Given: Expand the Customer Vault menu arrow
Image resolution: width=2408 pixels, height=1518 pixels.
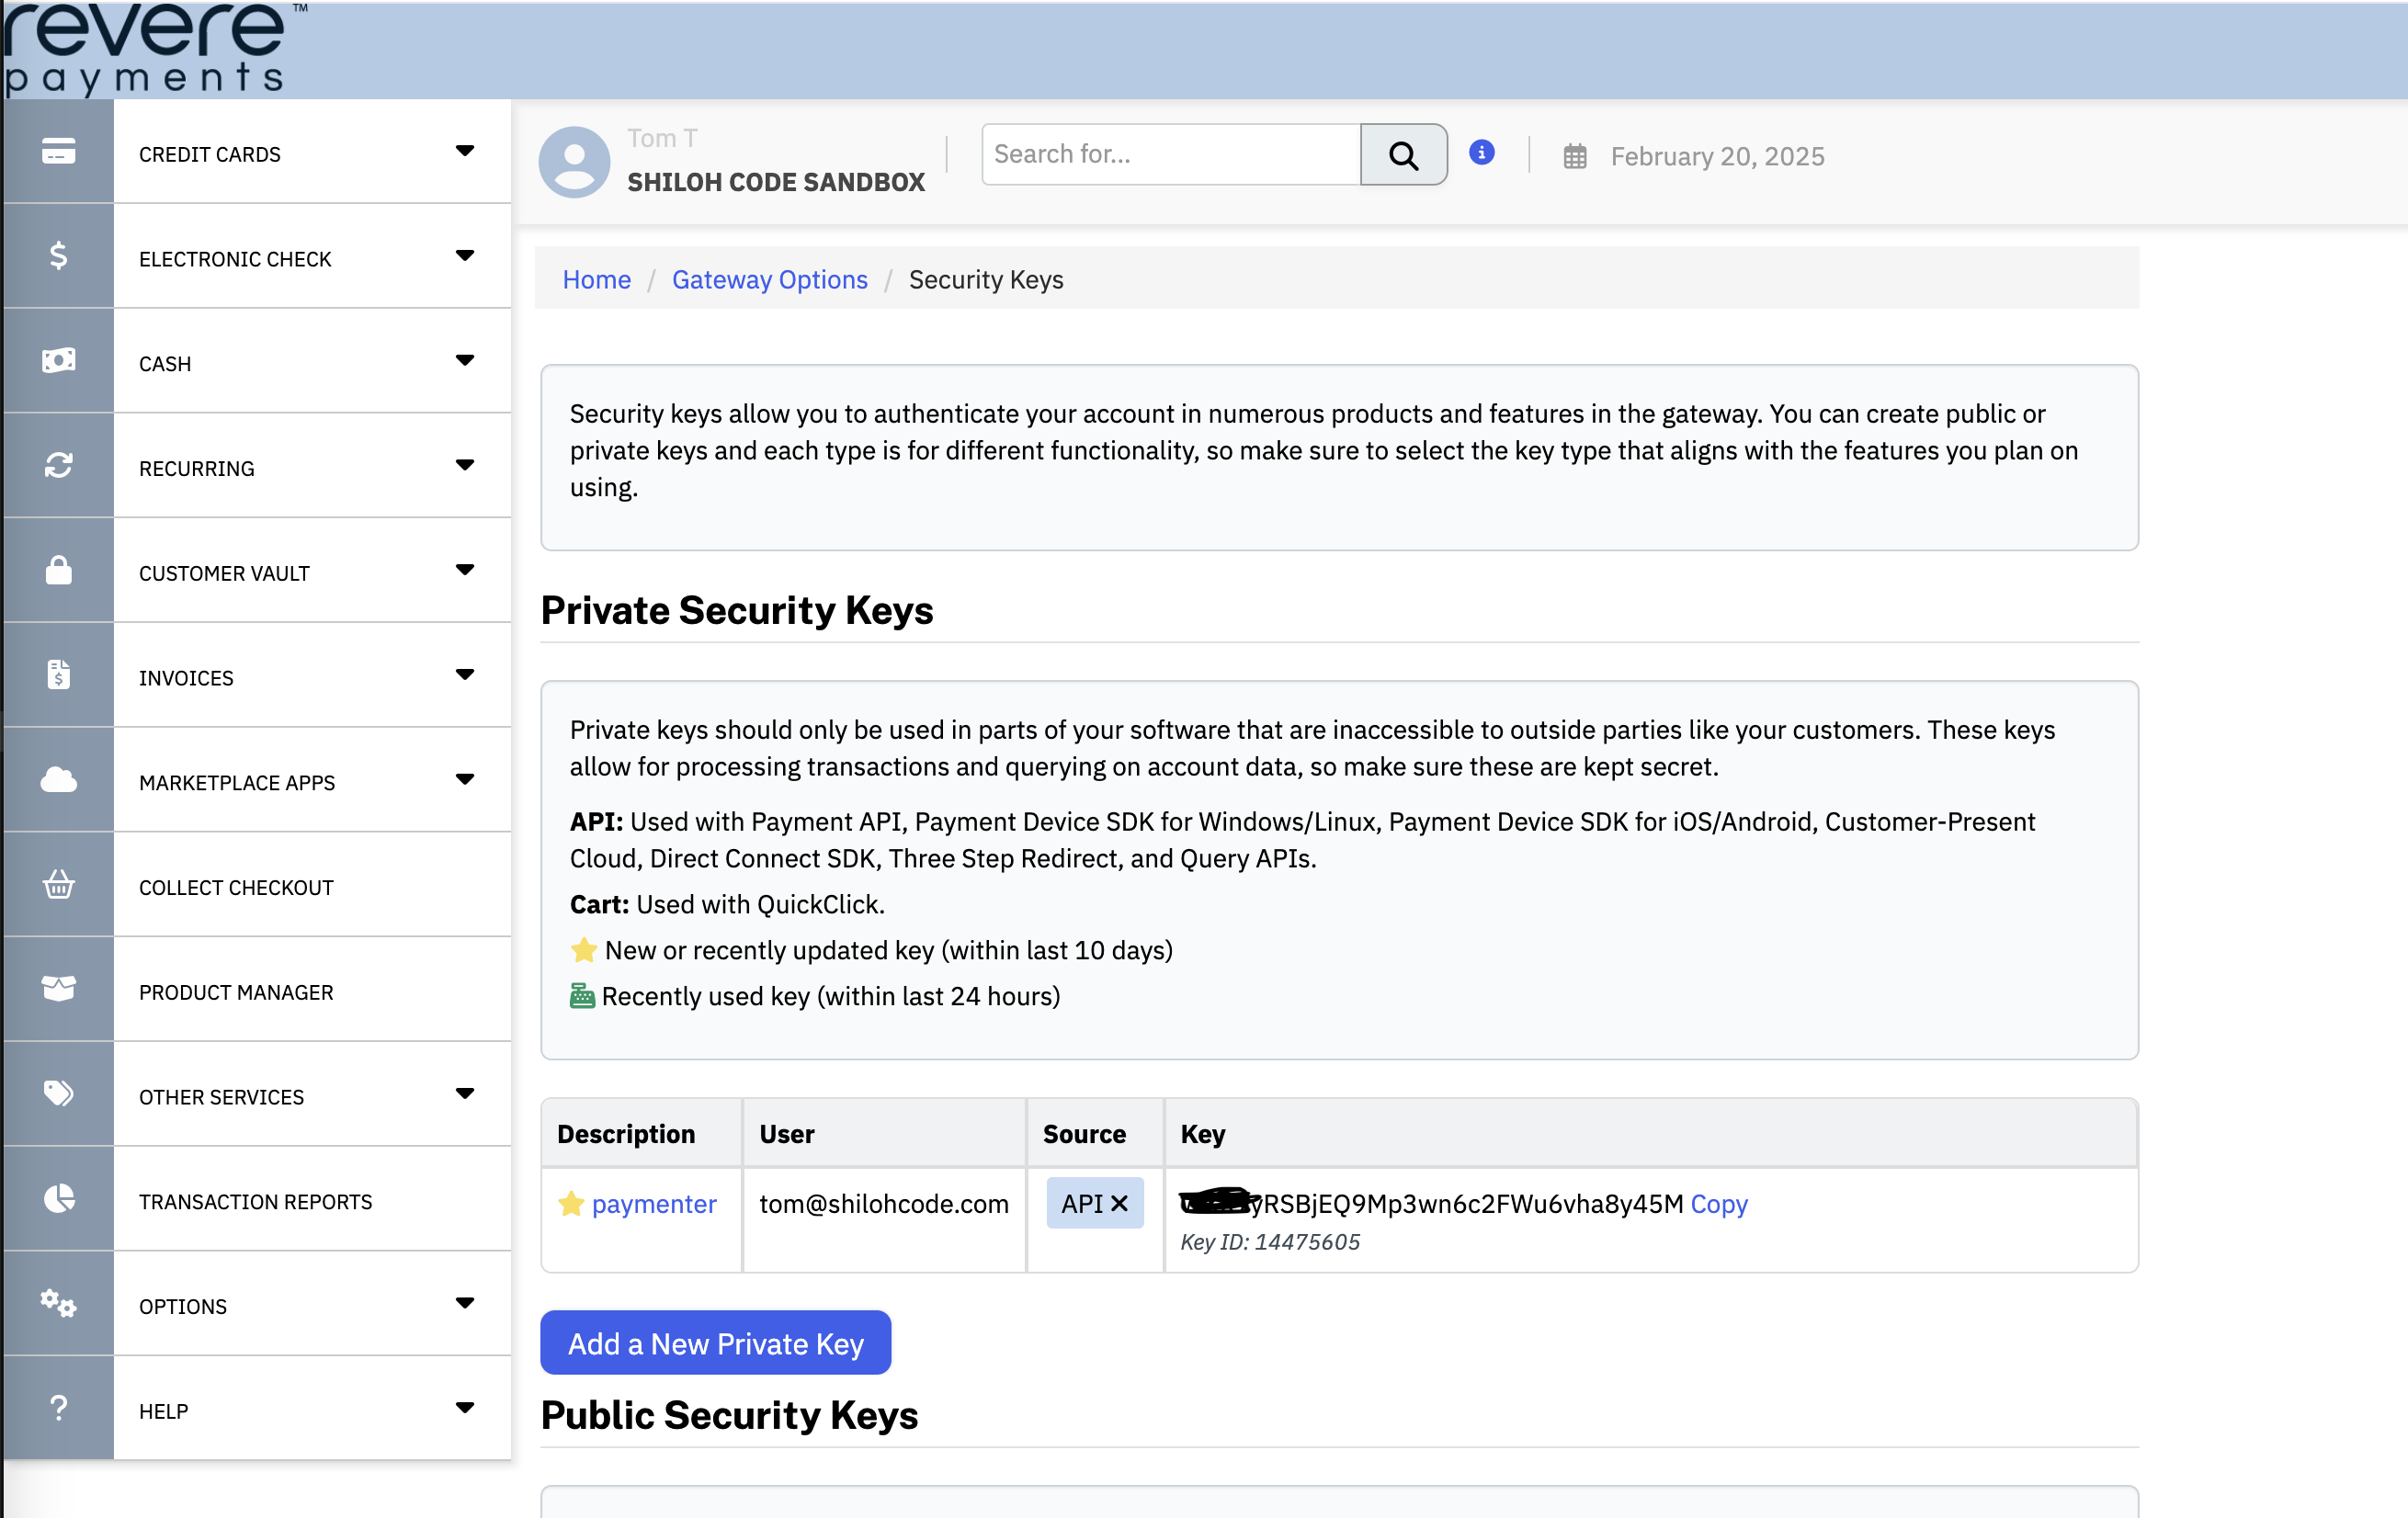Looking at the screenshot, I should pyautogui.click(x=465, y=571).
